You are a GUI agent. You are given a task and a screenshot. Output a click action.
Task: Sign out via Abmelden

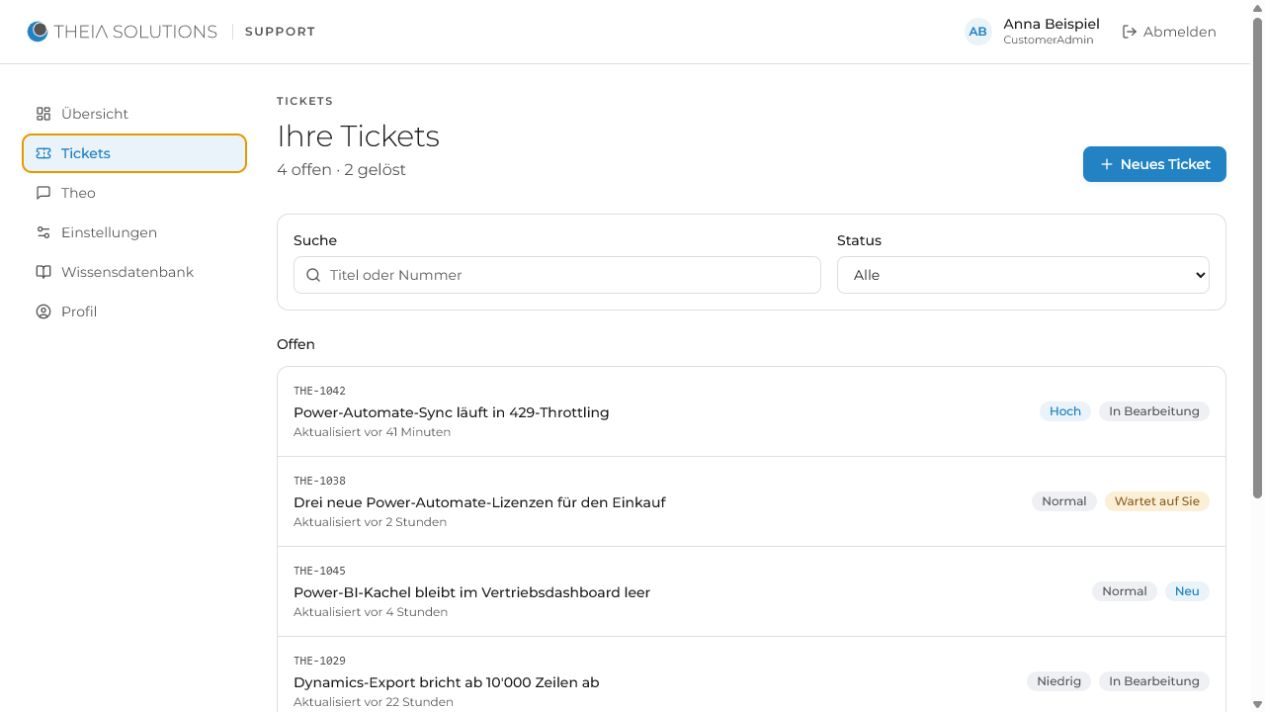(1169, 32)
